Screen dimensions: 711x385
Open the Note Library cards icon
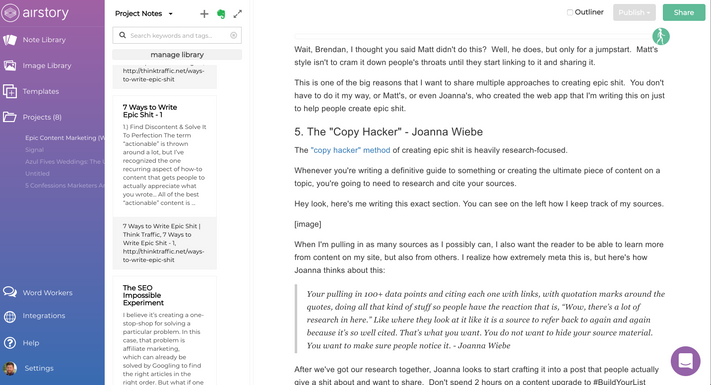(10, 40)
